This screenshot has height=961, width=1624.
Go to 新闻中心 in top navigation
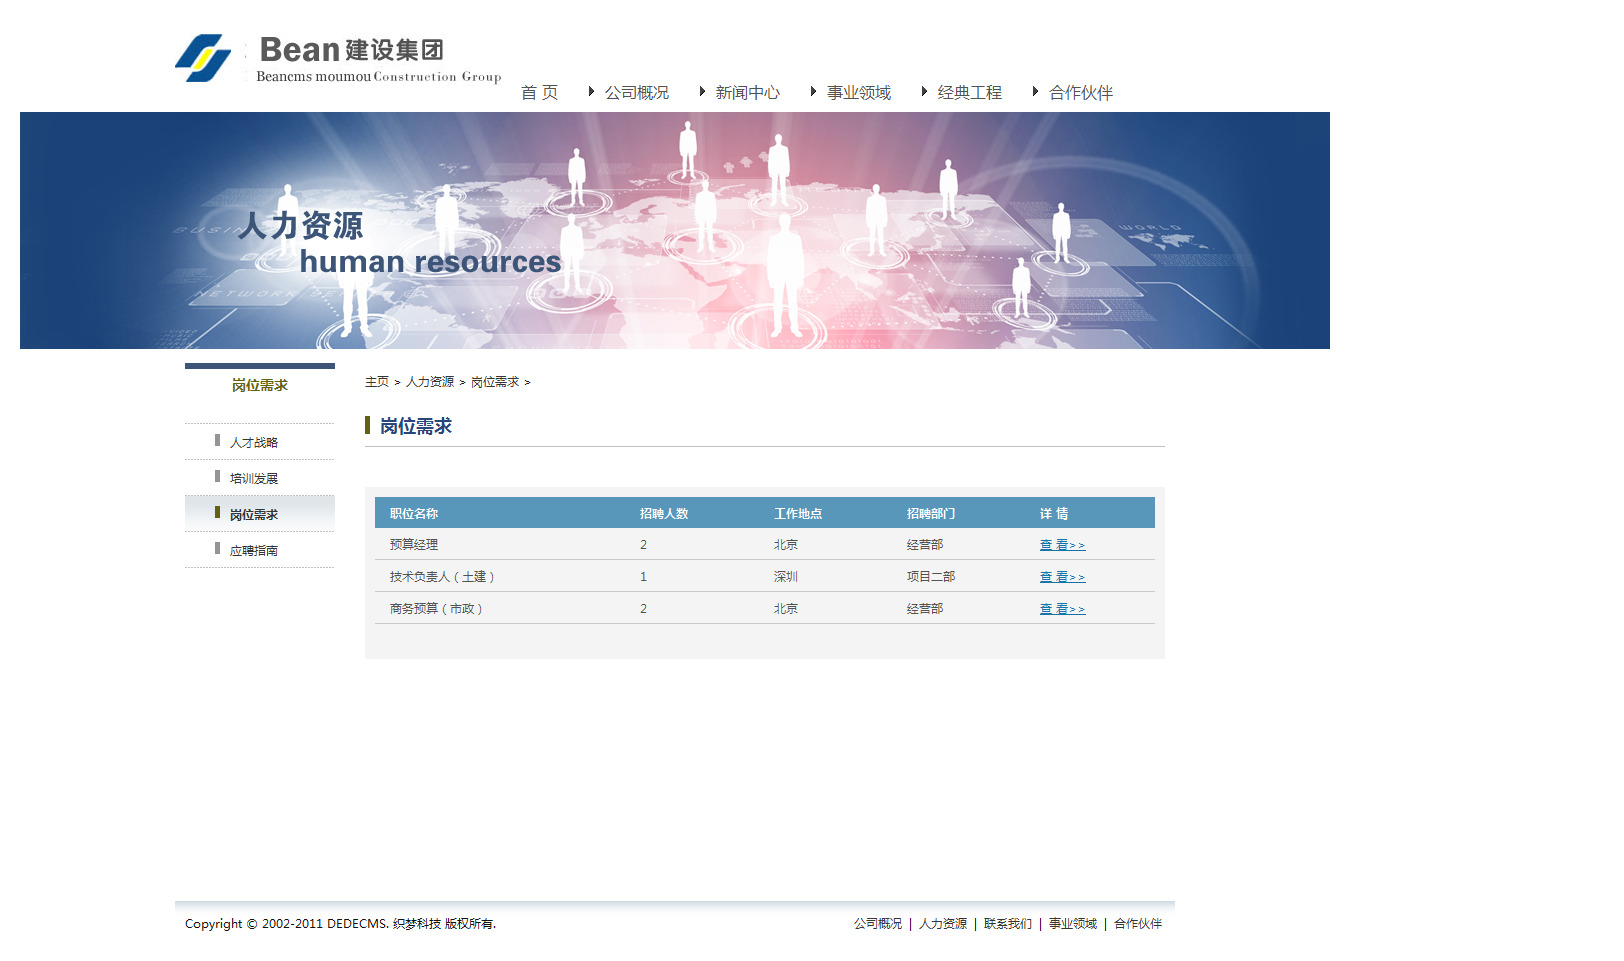tap(747, 93)
